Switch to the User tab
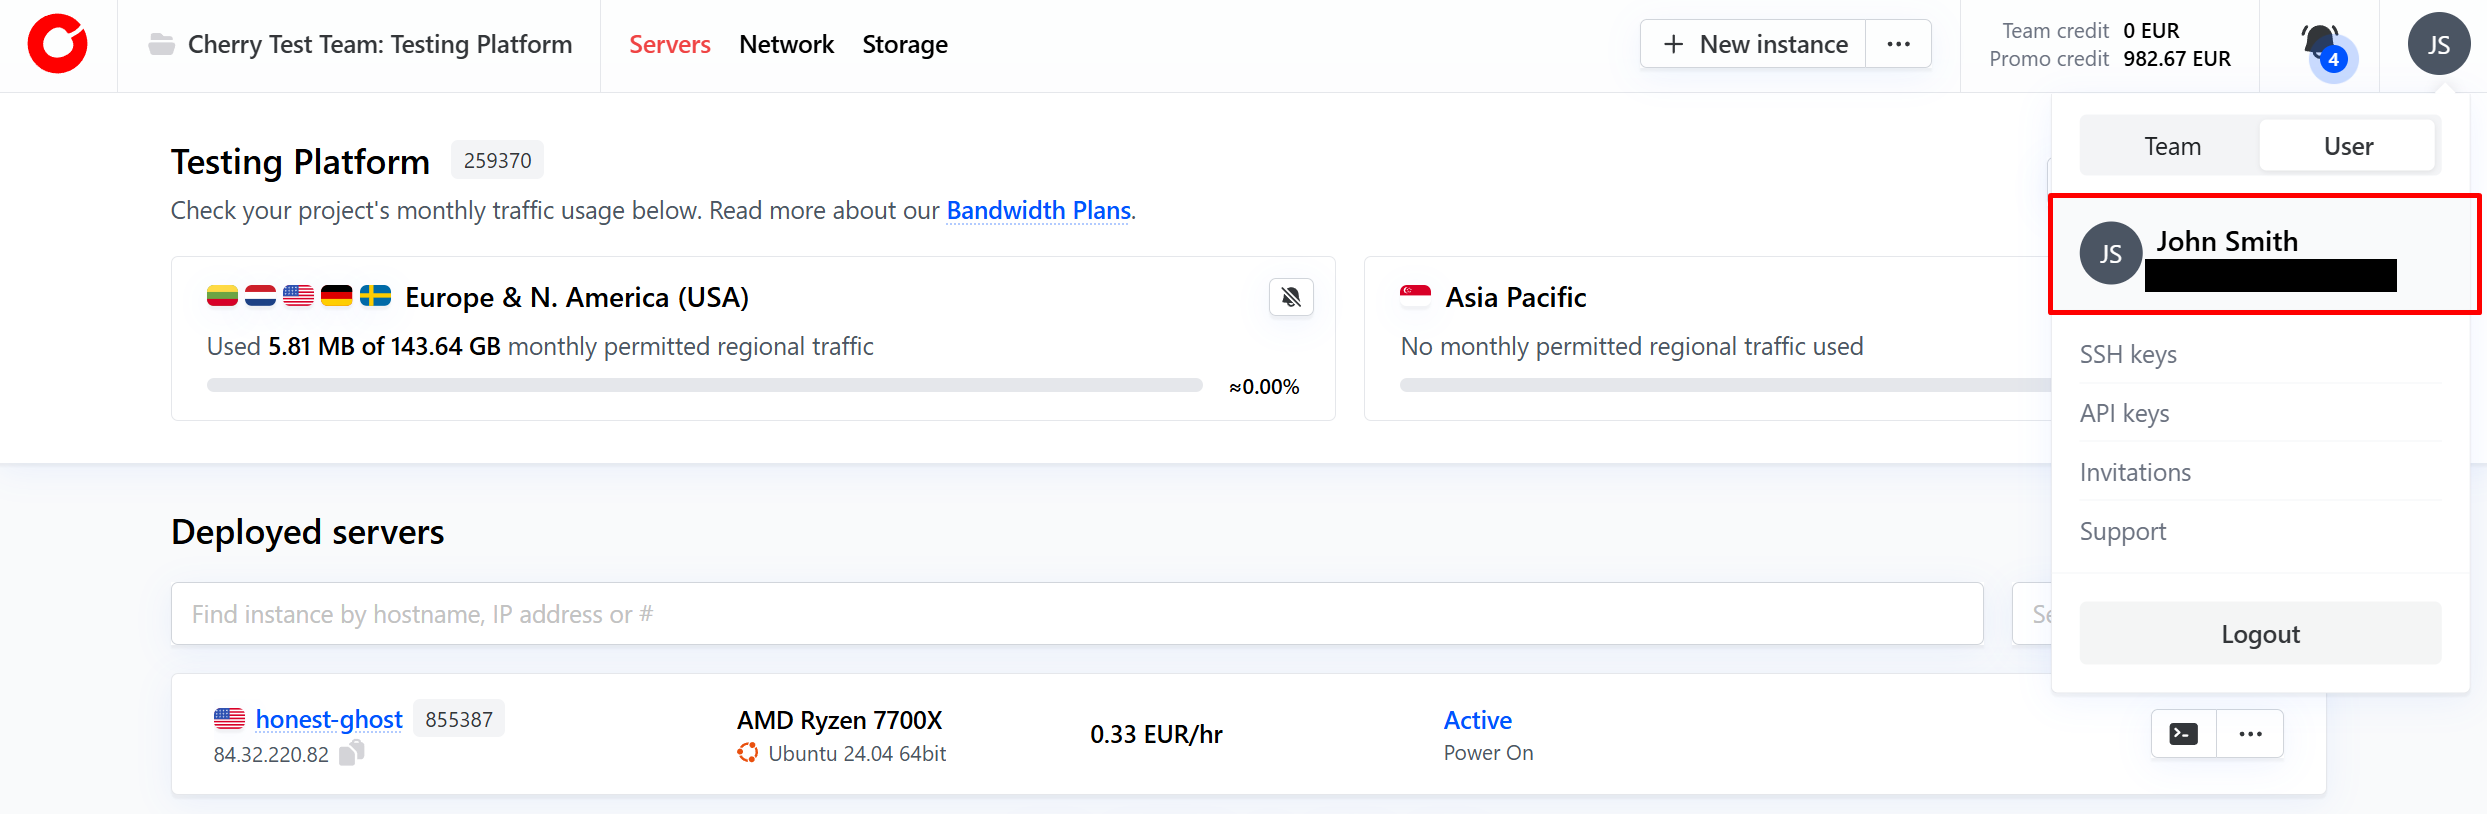2487x814 pixels. [x=2347, y=147]
